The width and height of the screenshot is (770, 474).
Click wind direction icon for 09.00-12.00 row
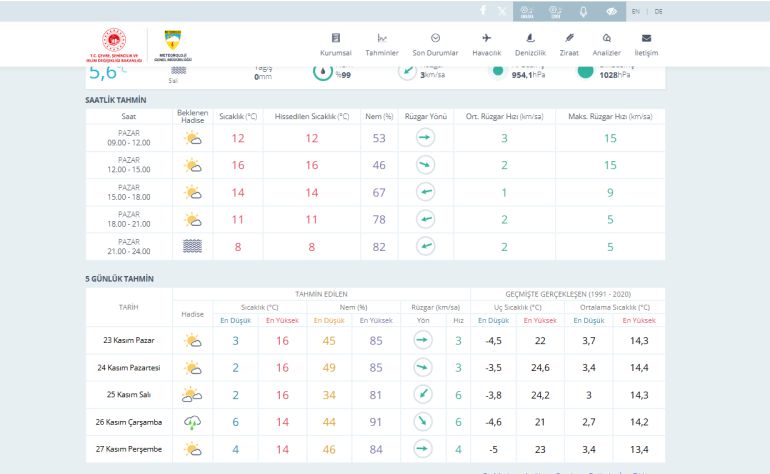click(425, 138)
